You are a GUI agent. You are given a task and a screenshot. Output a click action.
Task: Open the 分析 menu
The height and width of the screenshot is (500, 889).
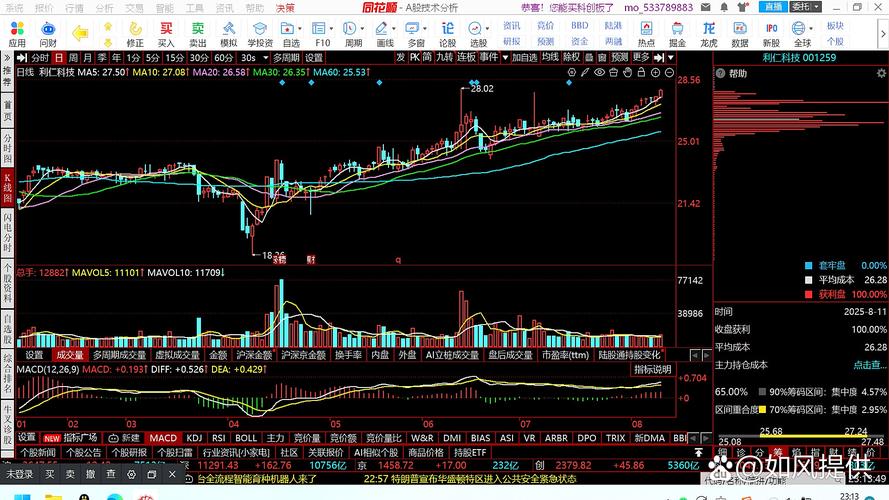point(104,7)
